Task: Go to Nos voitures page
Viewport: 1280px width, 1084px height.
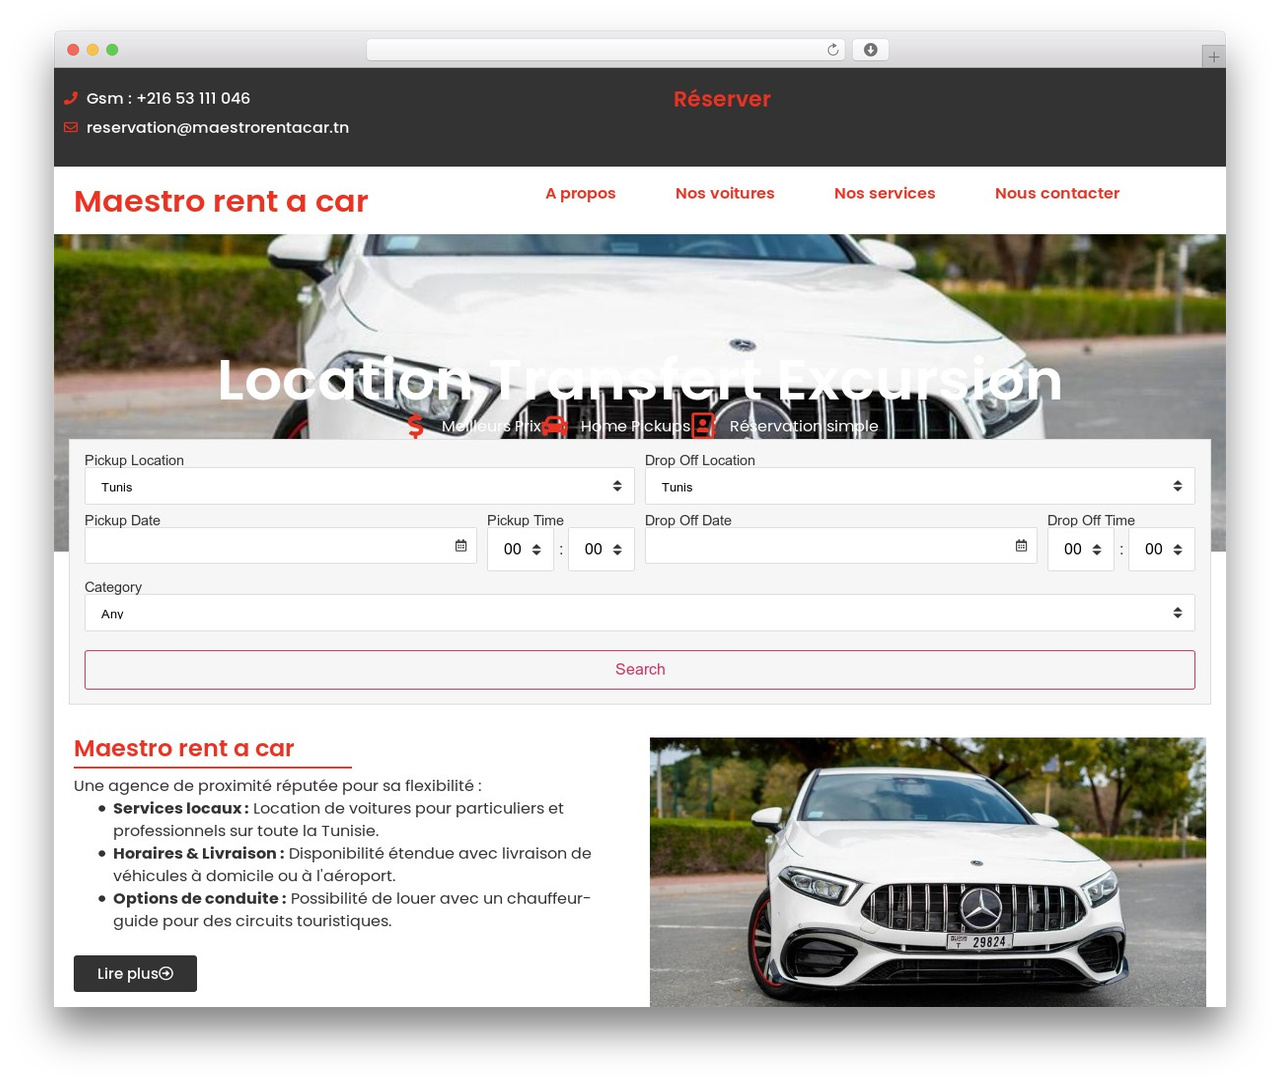Action: pos(725,193)
